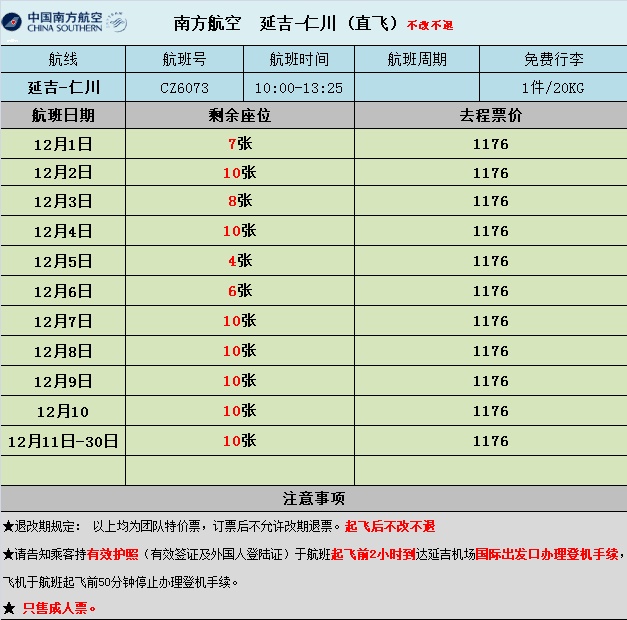
Task: Click the 航班周期 column header
Action: point(417,59)
